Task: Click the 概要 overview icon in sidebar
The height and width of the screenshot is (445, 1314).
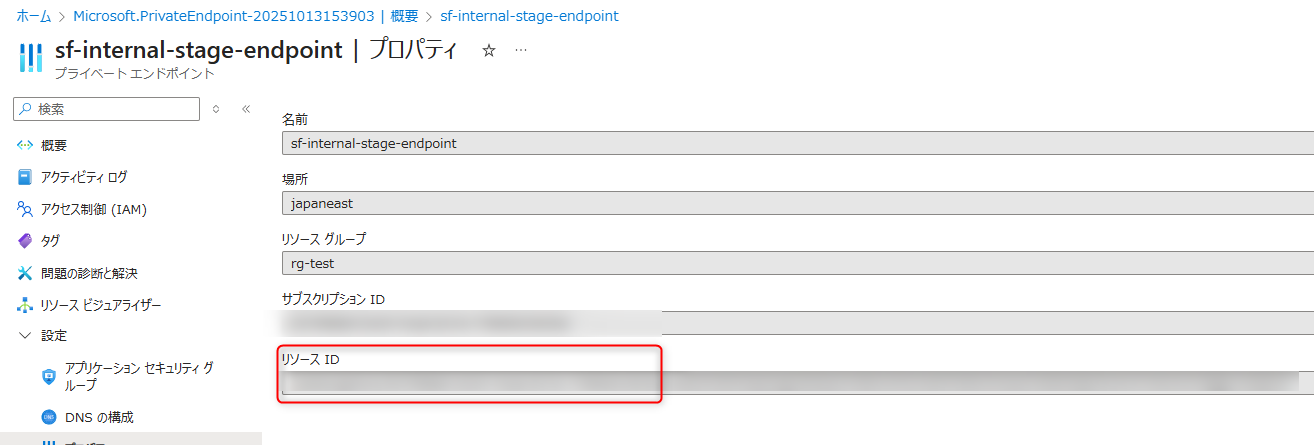Action: pyautogui.click(x=26, y=145)
